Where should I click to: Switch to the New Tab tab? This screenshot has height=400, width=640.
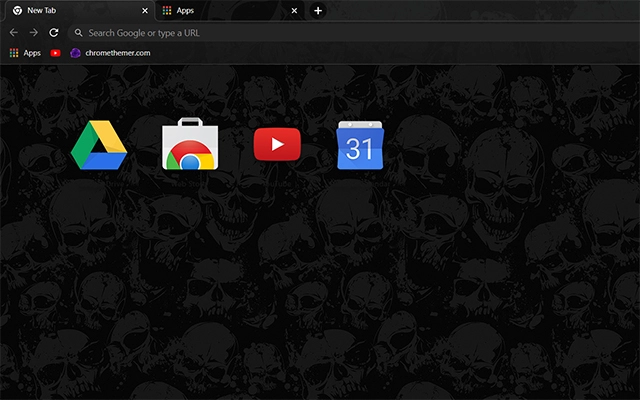80,11
